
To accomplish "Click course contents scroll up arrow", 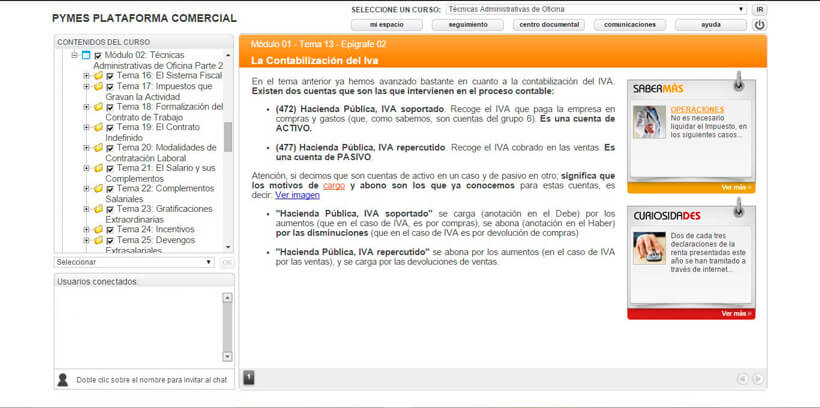I will pos(228,55).
